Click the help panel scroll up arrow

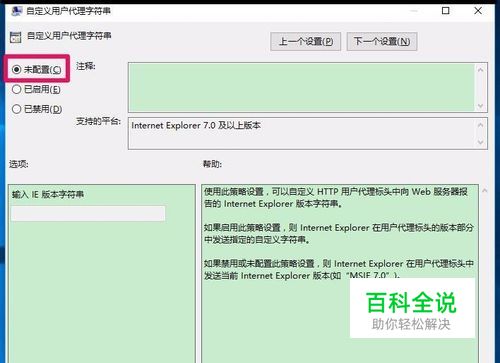coord(485,191)
